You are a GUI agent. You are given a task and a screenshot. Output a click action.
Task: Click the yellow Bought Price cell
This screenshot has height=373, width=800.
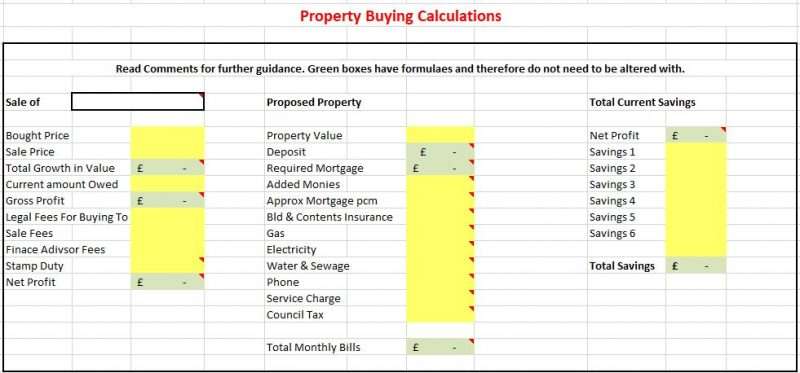pos(167,135)
